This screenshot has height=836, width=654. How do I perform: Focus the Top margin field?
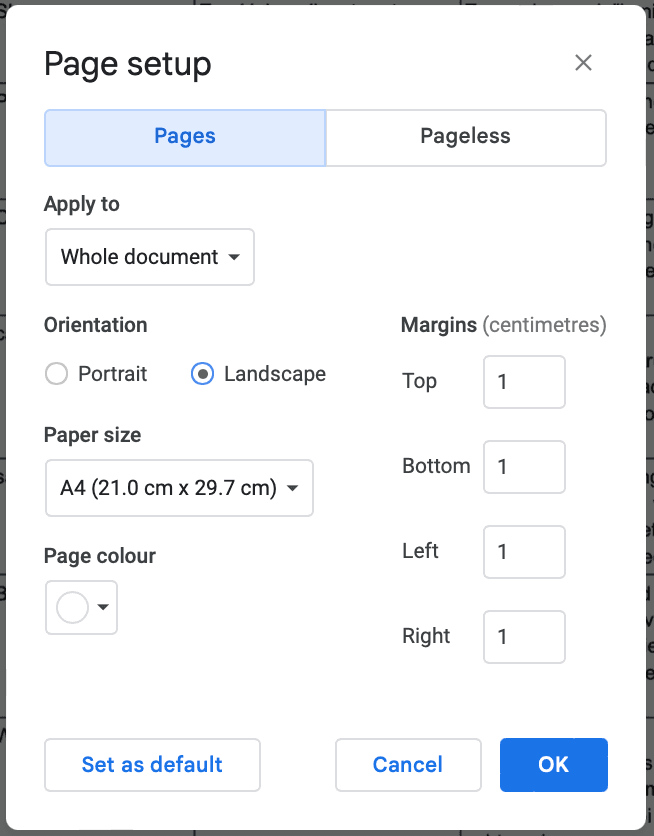tap(524, 382)
